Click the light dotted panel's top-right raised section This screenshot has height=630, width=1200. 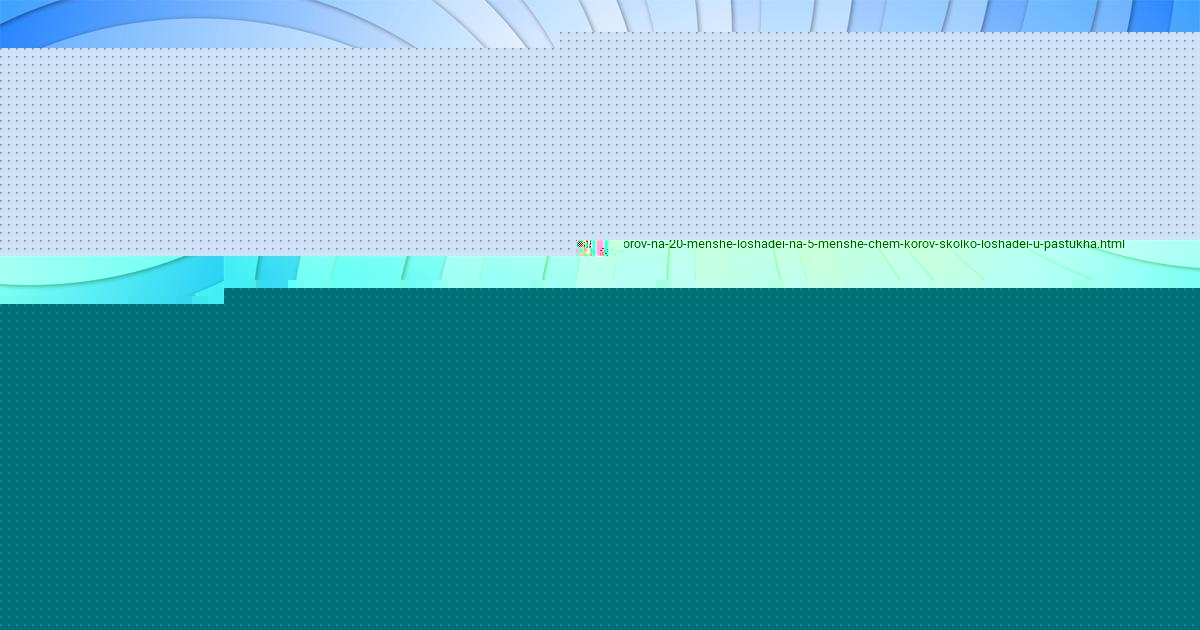(x=880, y=40)
